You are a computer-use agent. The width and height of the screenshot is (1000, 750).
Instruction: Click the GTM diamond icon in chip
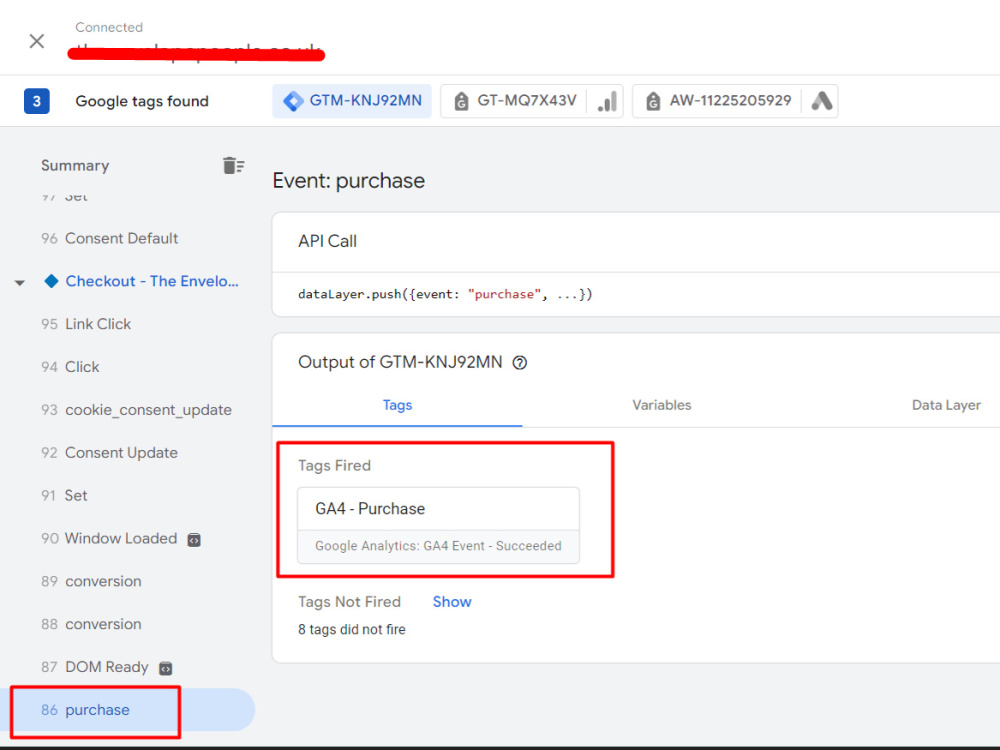[293, 101]
